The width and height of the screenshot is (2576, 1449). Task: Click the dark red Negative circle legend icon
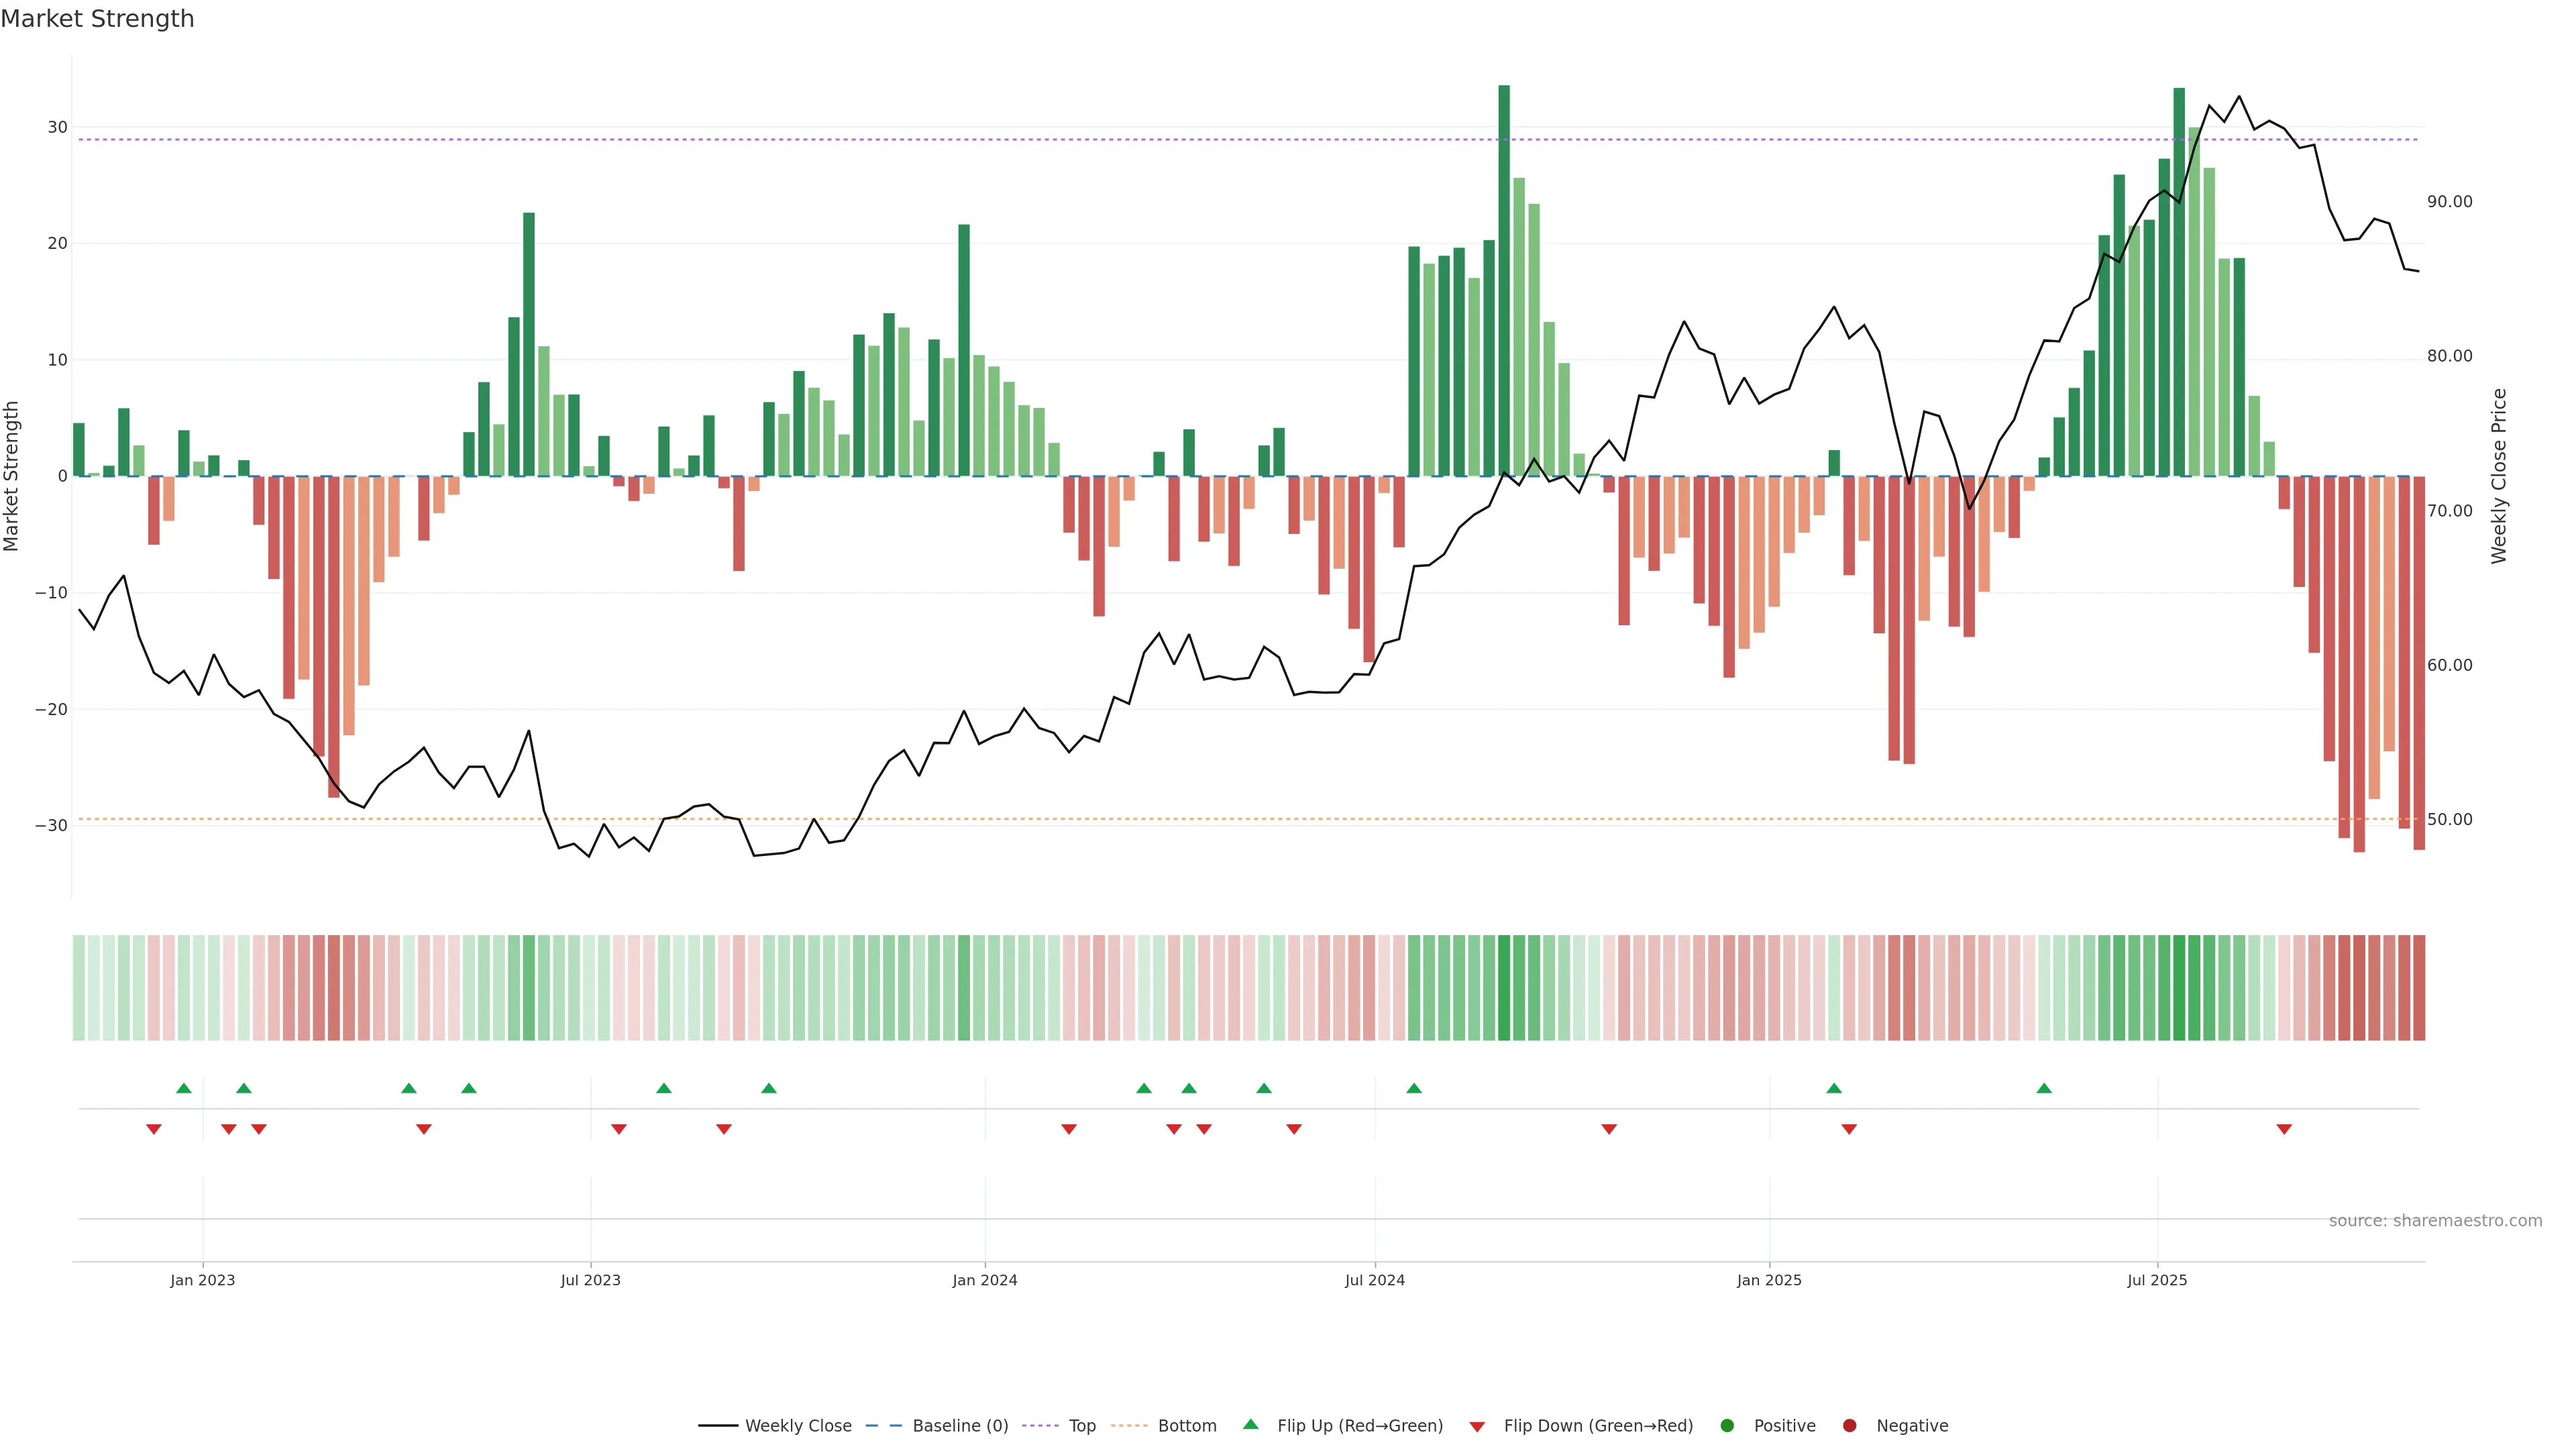click(1849, 1426)
